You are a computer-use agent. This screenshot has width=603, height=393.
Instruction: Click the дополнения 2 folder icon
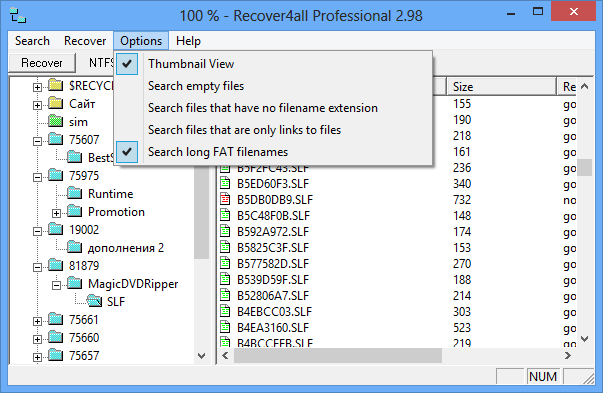(x=75, y=248)
